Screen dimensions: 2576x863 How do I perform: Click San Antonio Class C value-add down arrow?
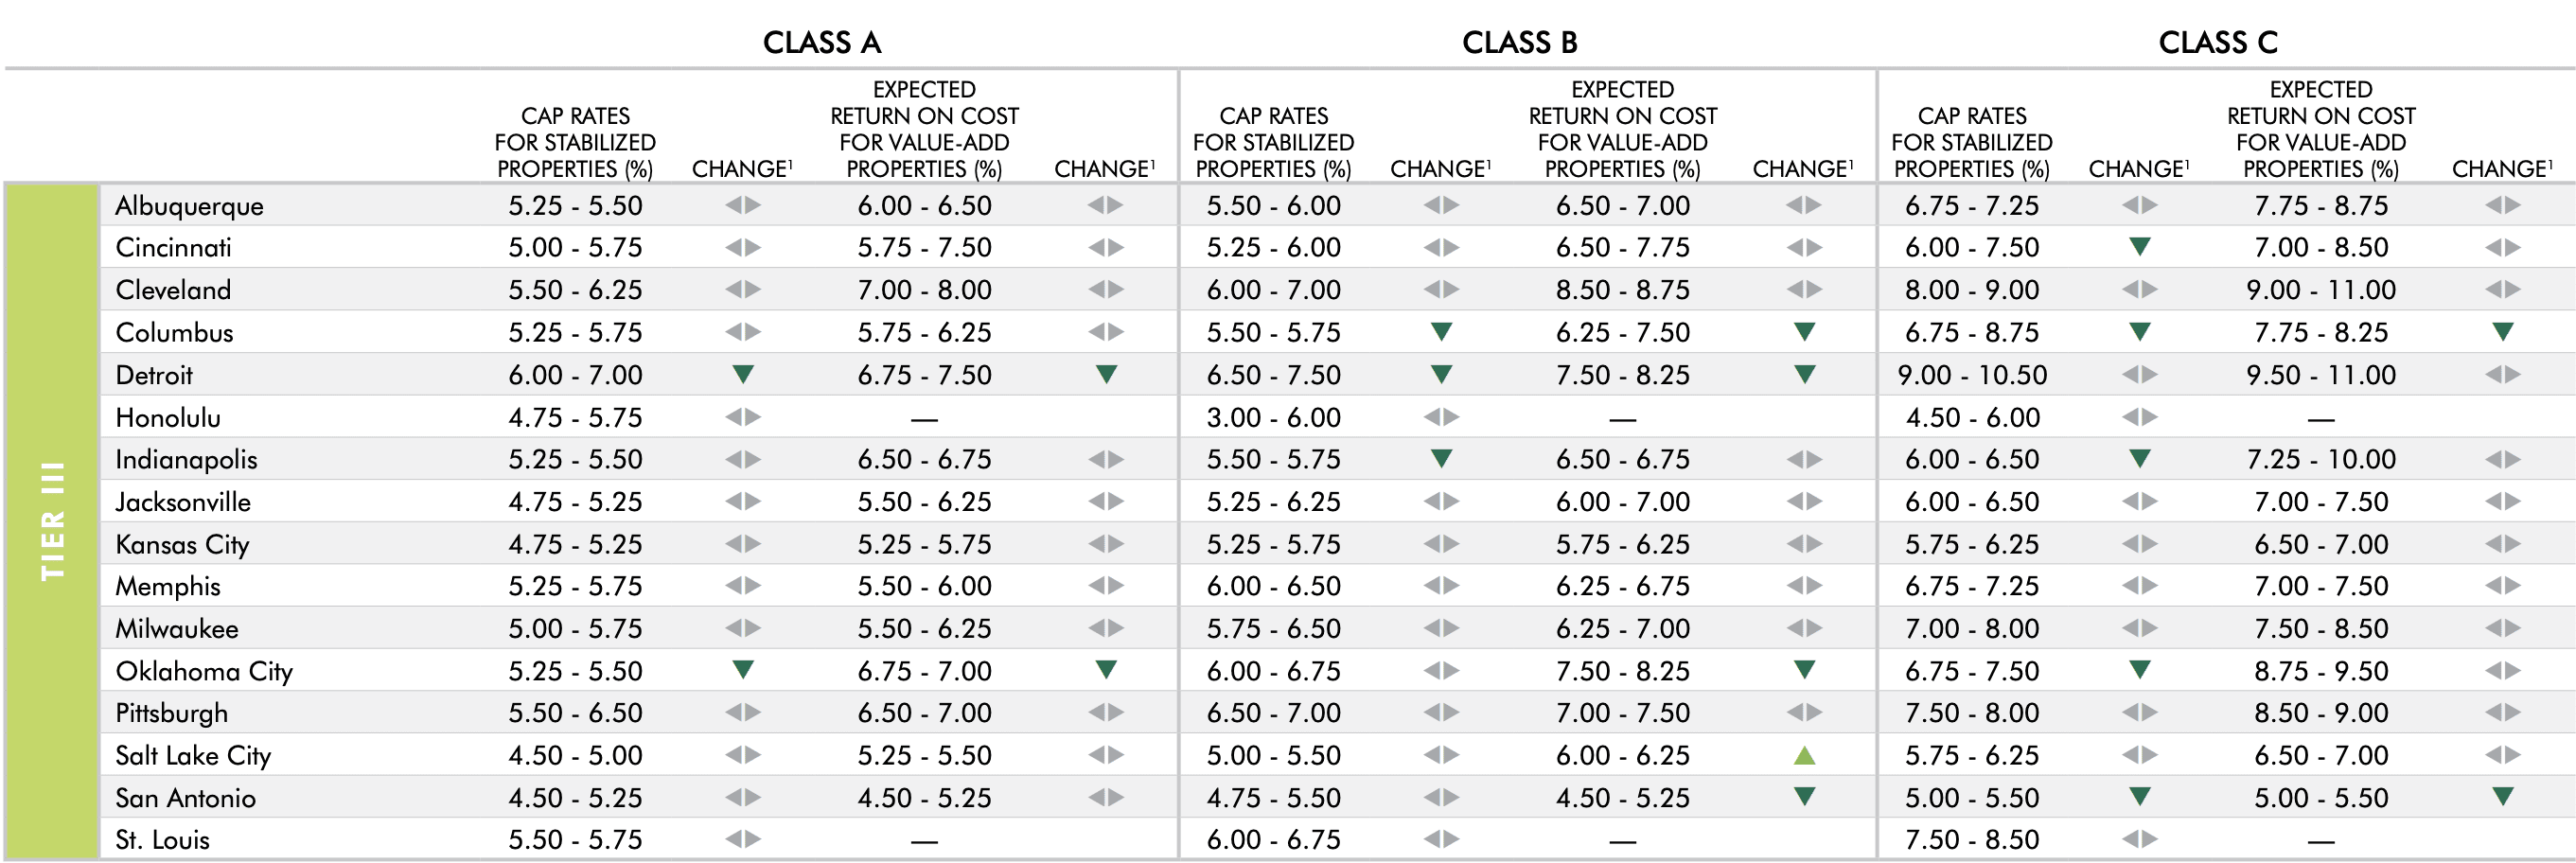click(x=2502, y=797)
